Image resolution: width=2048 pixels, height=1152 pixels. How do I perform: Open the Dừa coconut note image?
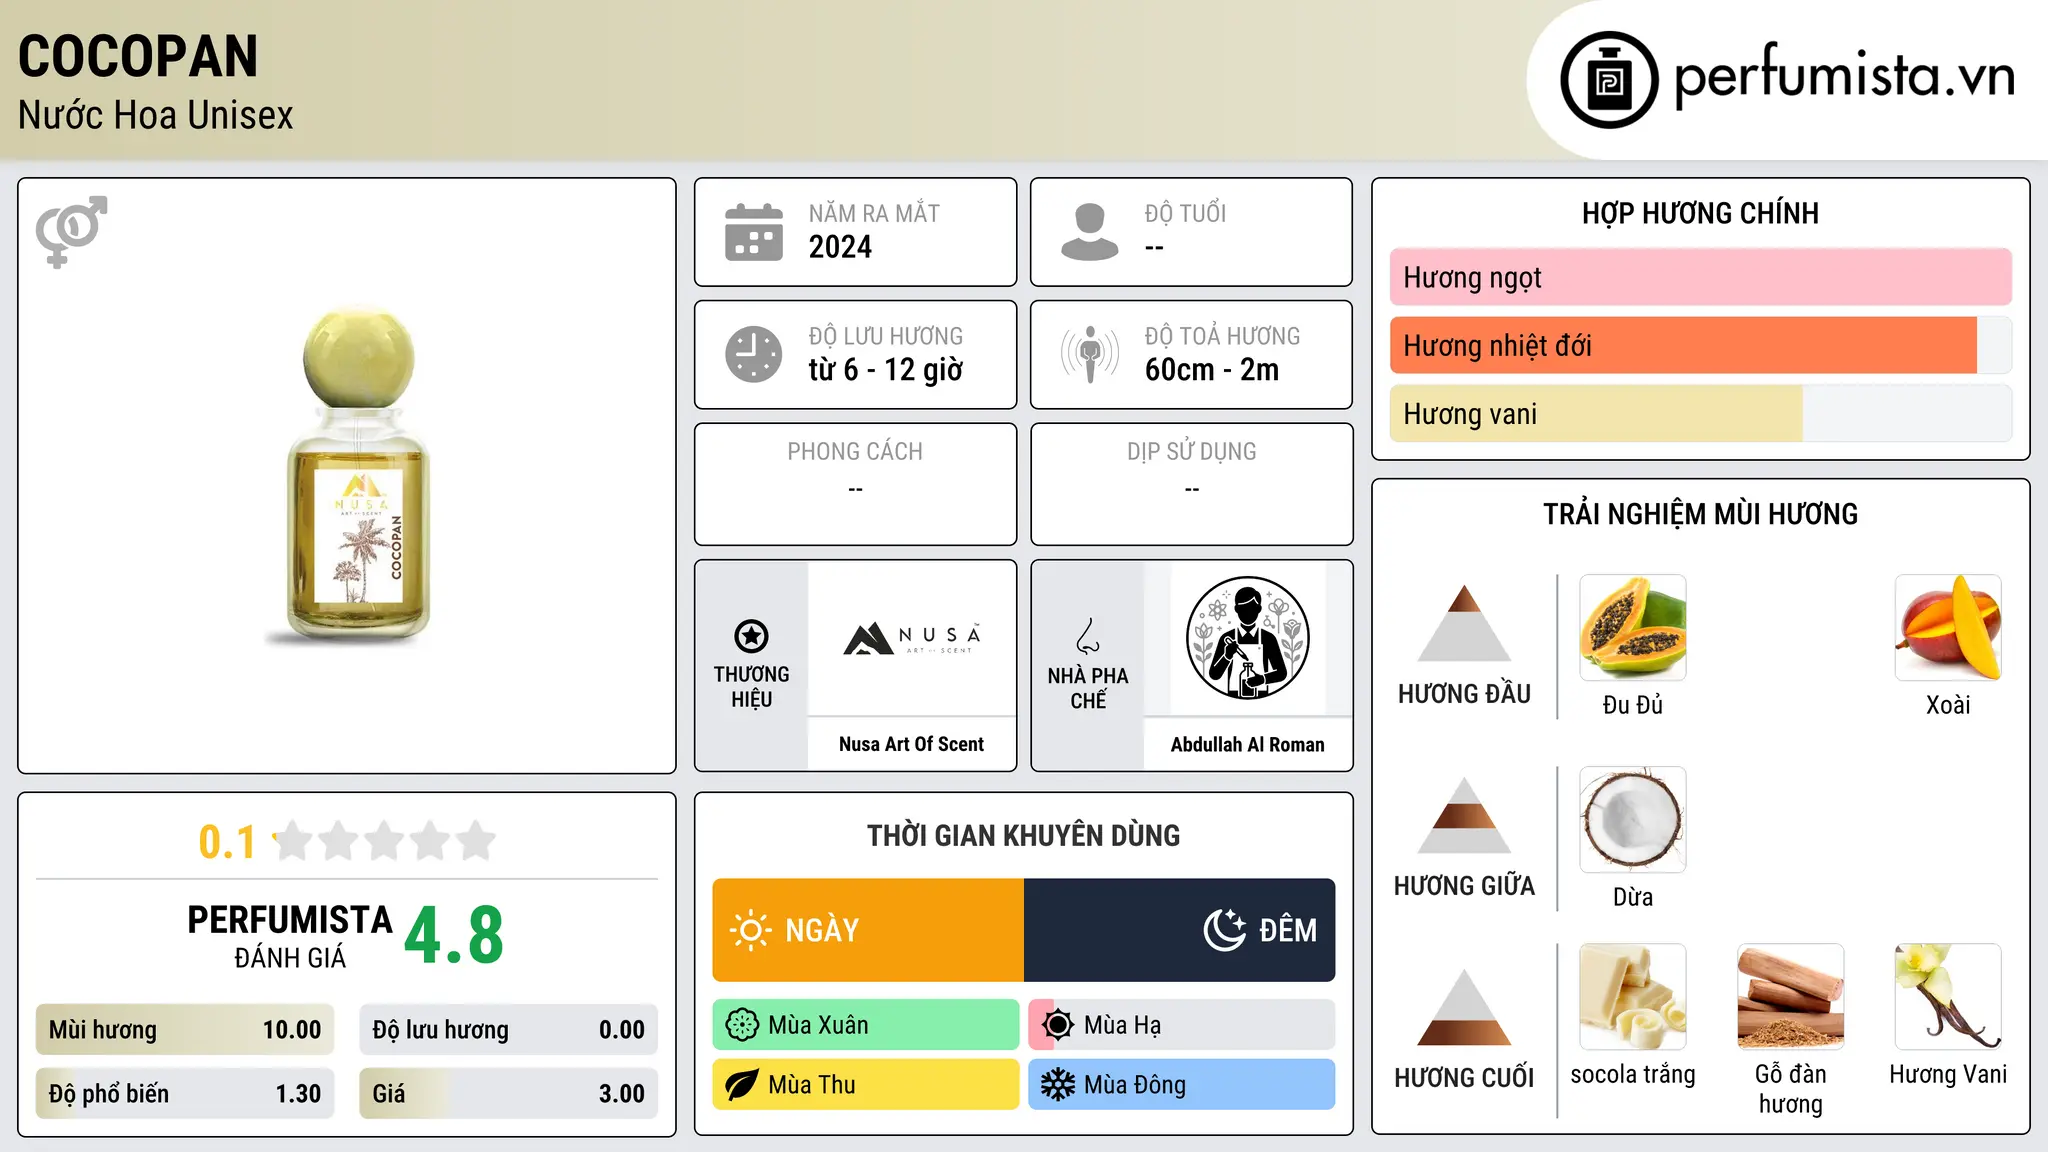(1633, 819)
